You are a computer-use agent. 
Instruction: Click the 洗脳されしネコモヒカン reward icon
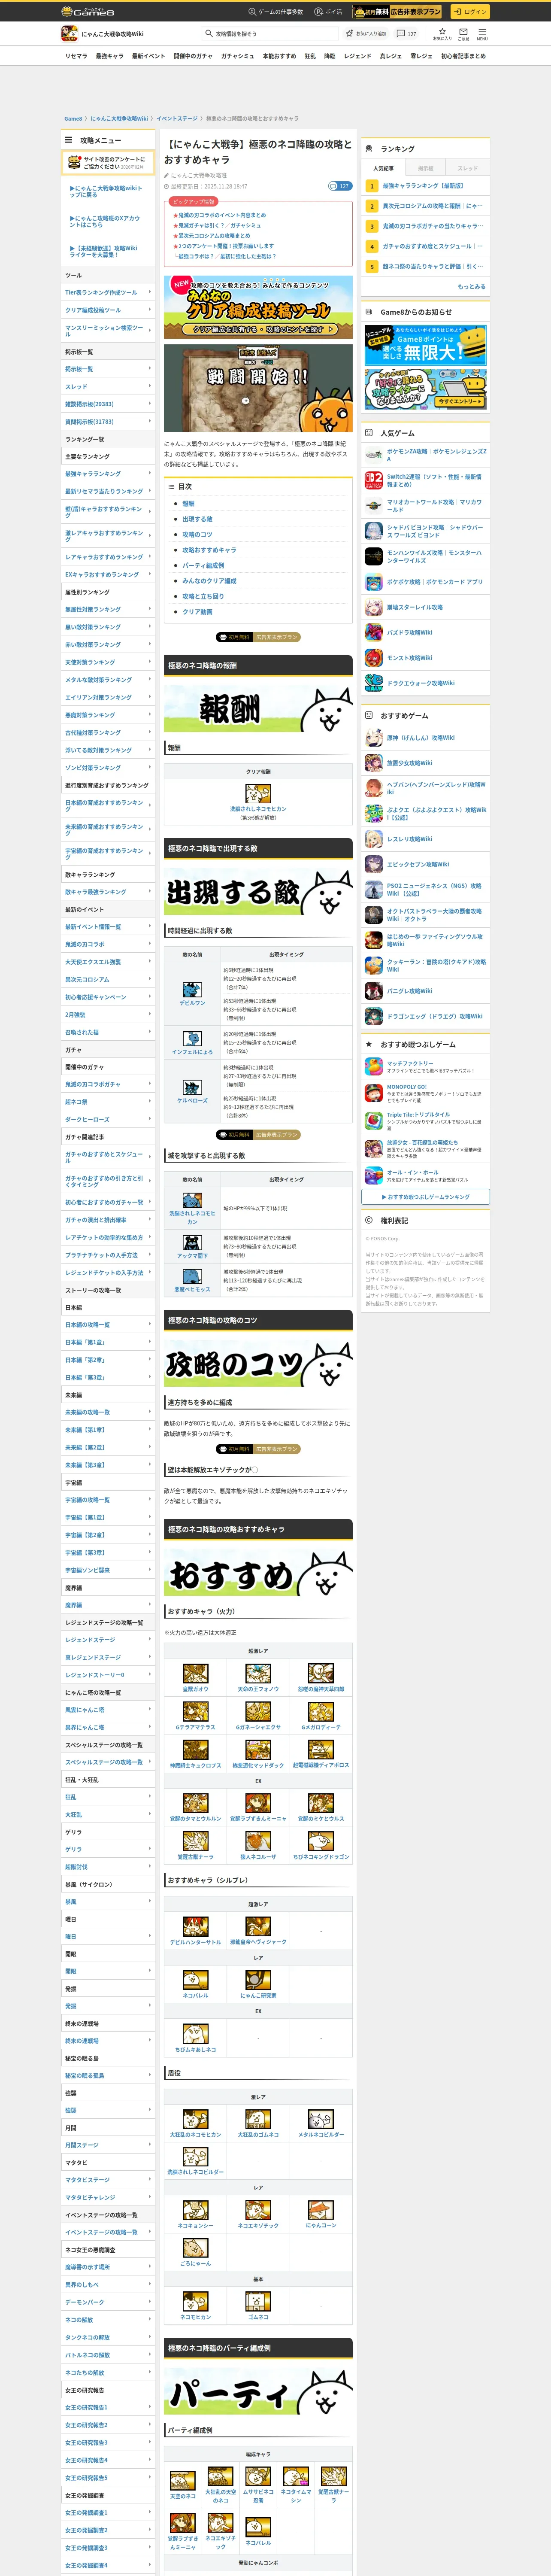pyautogui.click(x=258, y=794)
